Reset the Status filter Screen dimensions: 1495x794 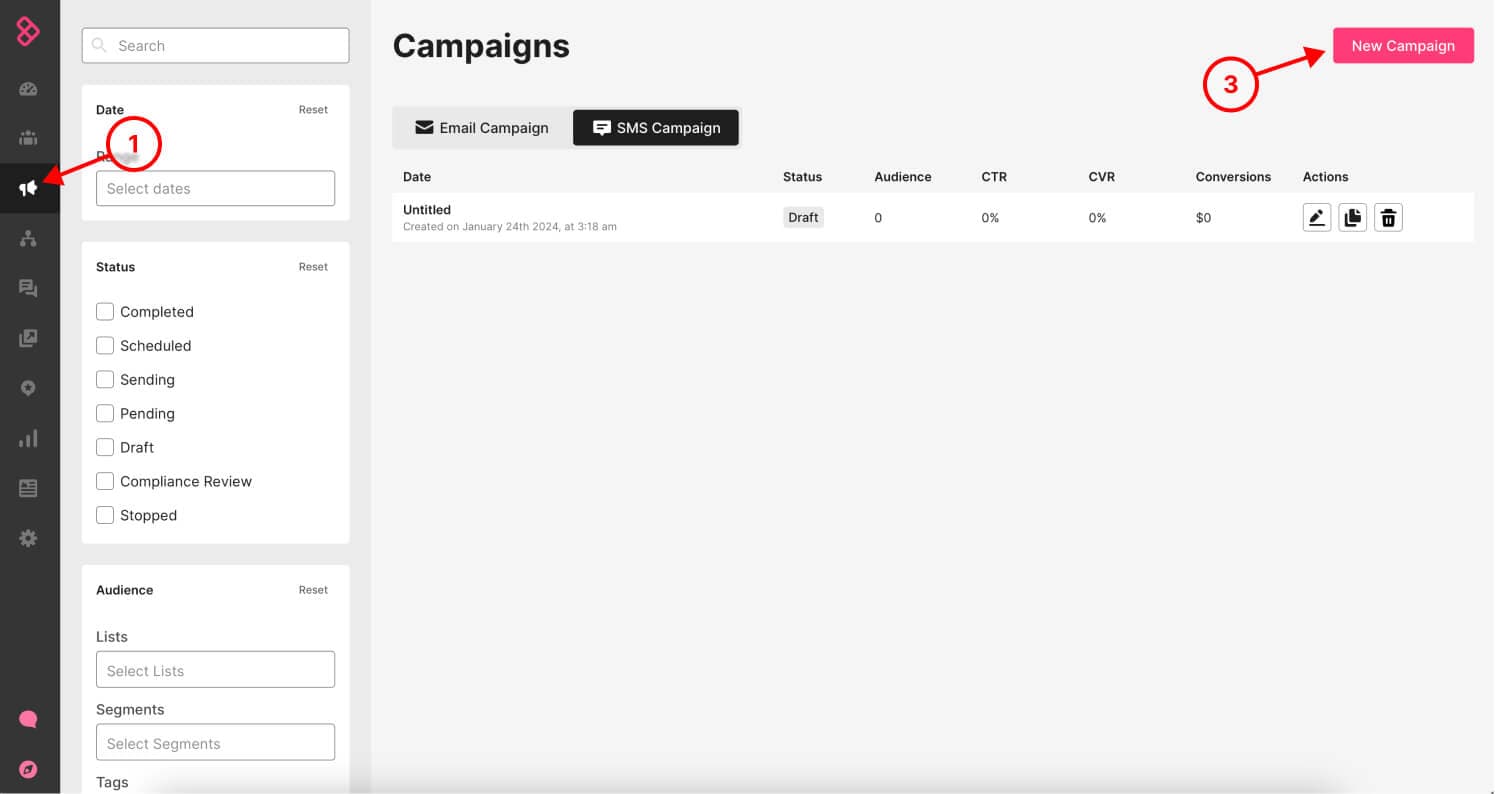313,267
